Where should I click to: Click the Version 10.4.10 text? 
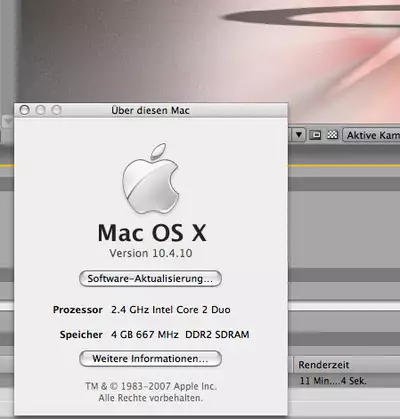(151, 253)
